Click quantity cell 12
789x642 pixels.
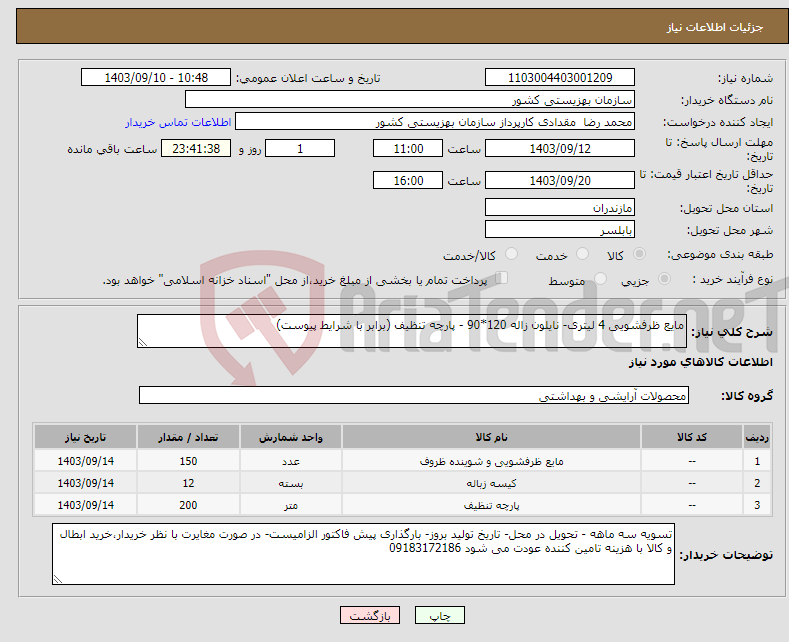(x=188, y=484)
